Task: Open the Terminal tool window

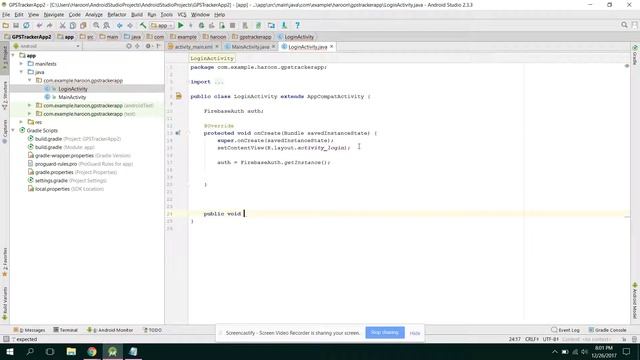Action: pos(65,330)
